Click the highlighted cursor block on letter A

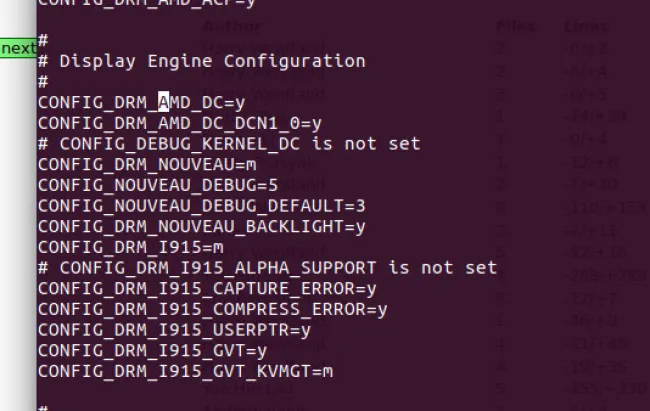tap(163, 102)
